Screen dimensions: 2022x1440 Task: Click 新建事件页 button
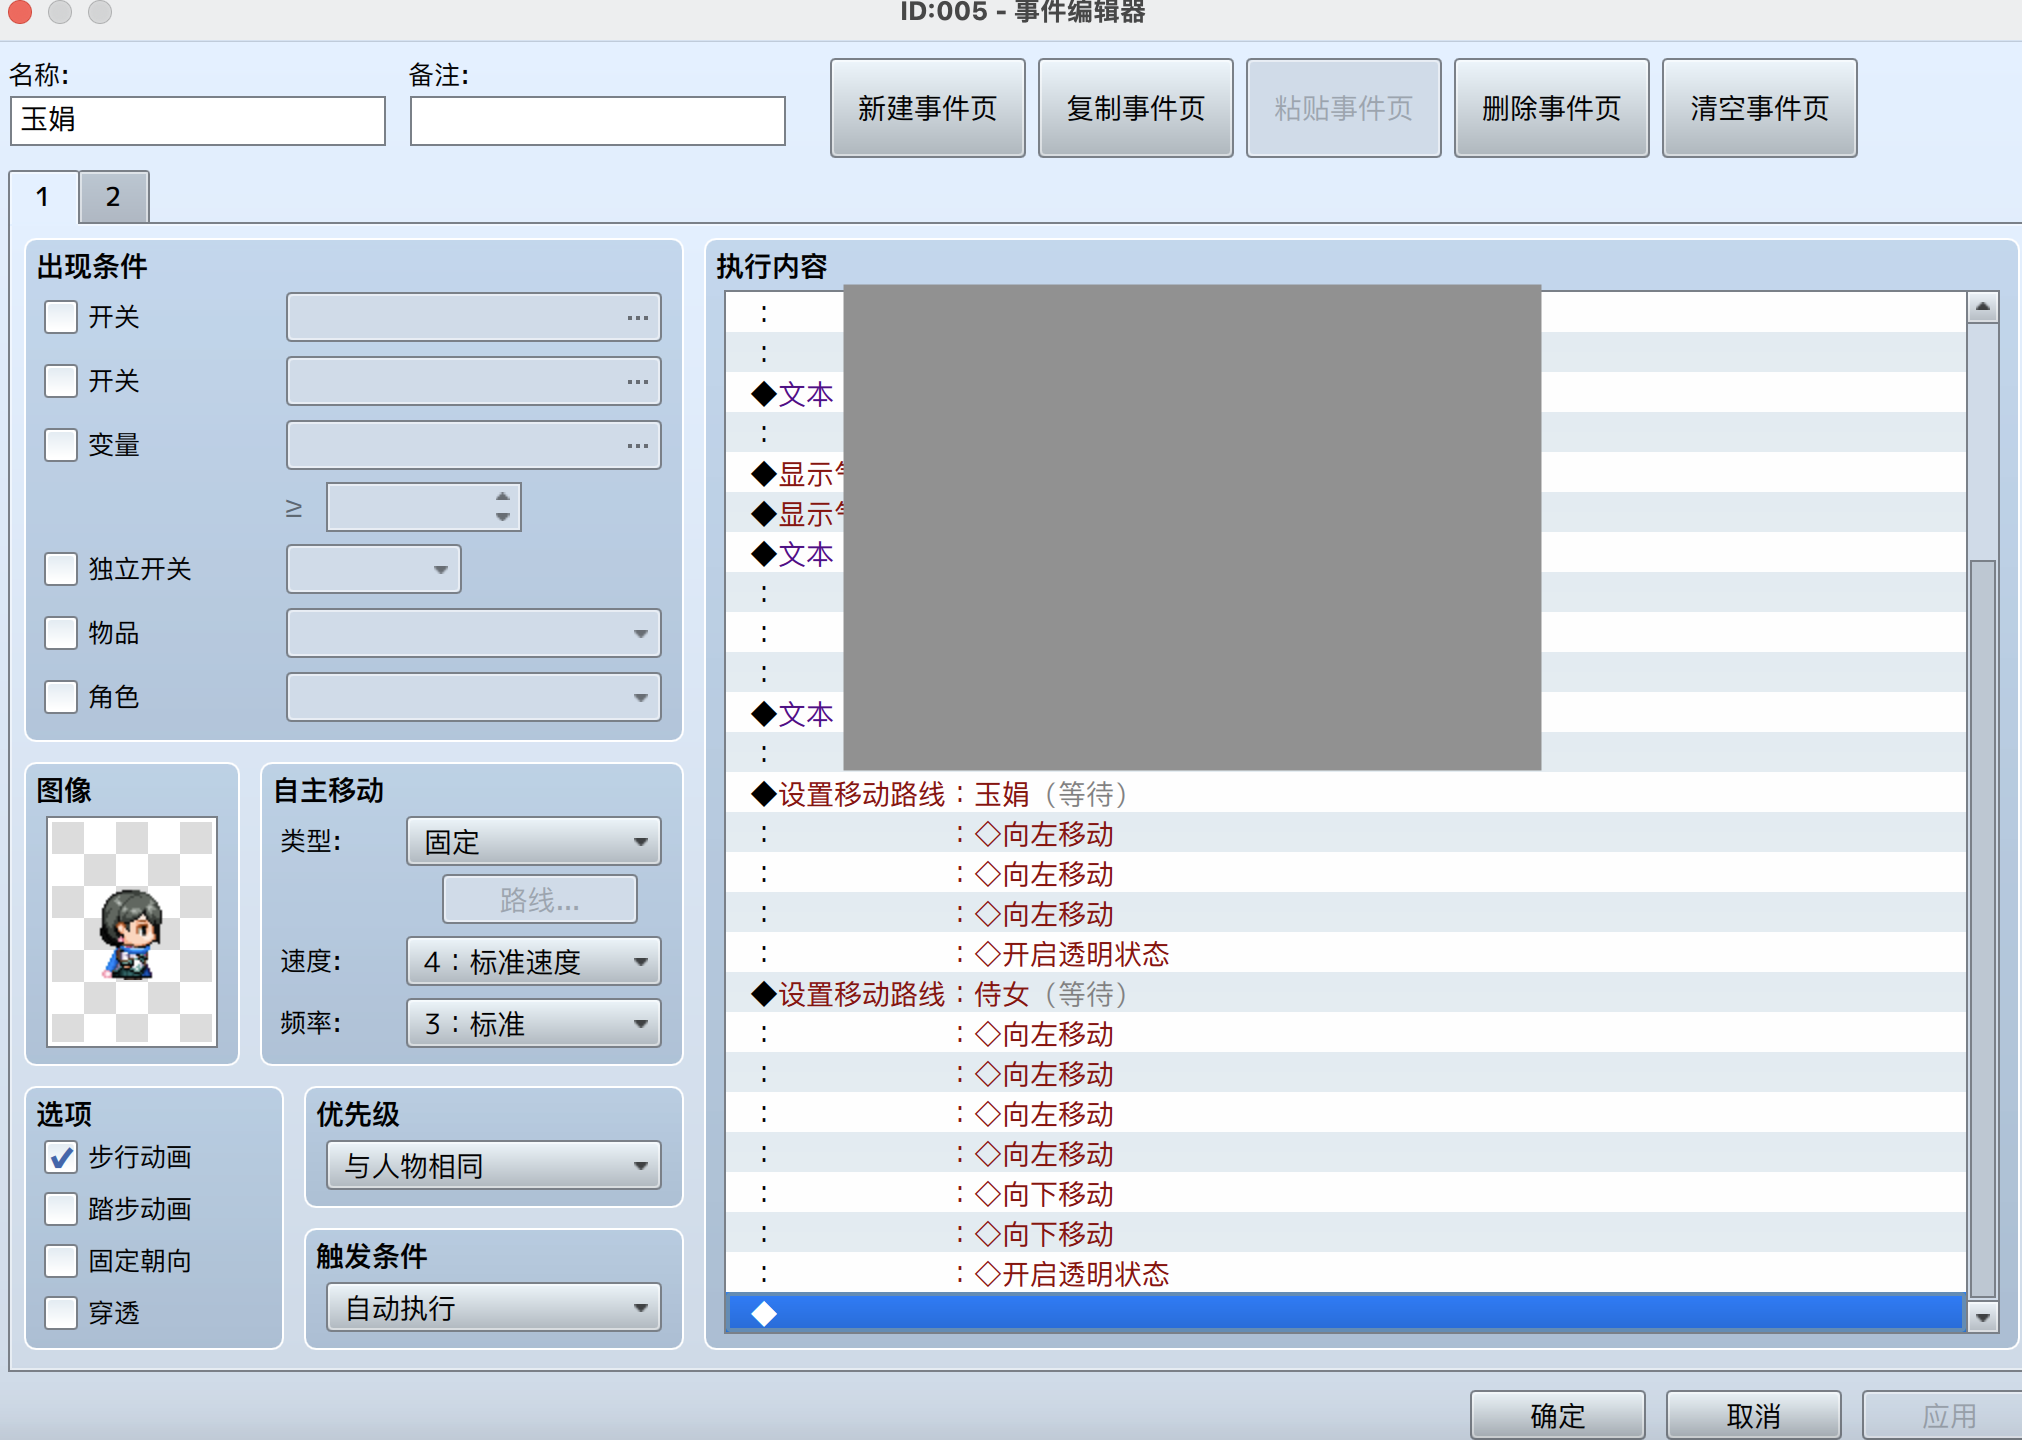(927, 108)
